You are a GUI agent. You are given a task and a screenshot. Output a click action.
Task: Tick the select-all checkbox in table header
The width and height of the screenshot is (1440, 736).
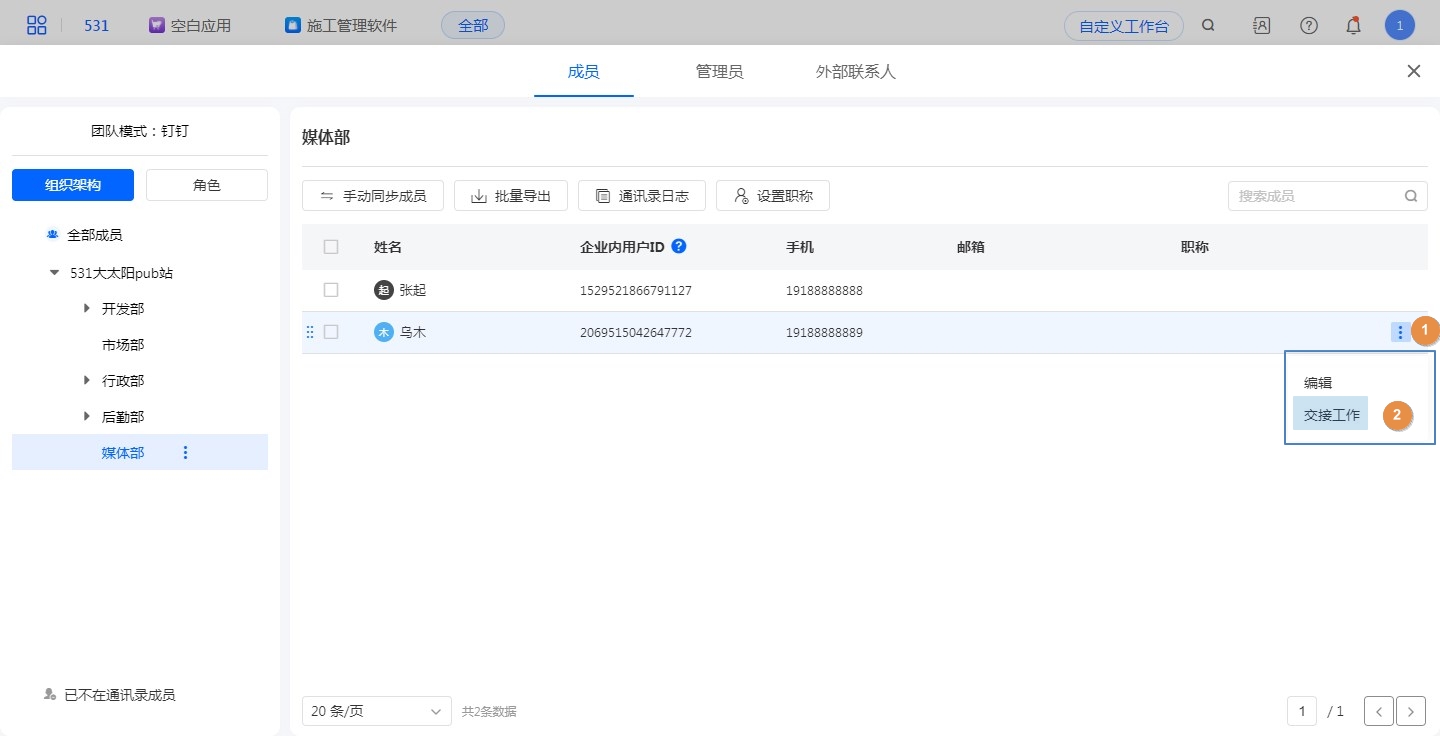click(331, 247)
